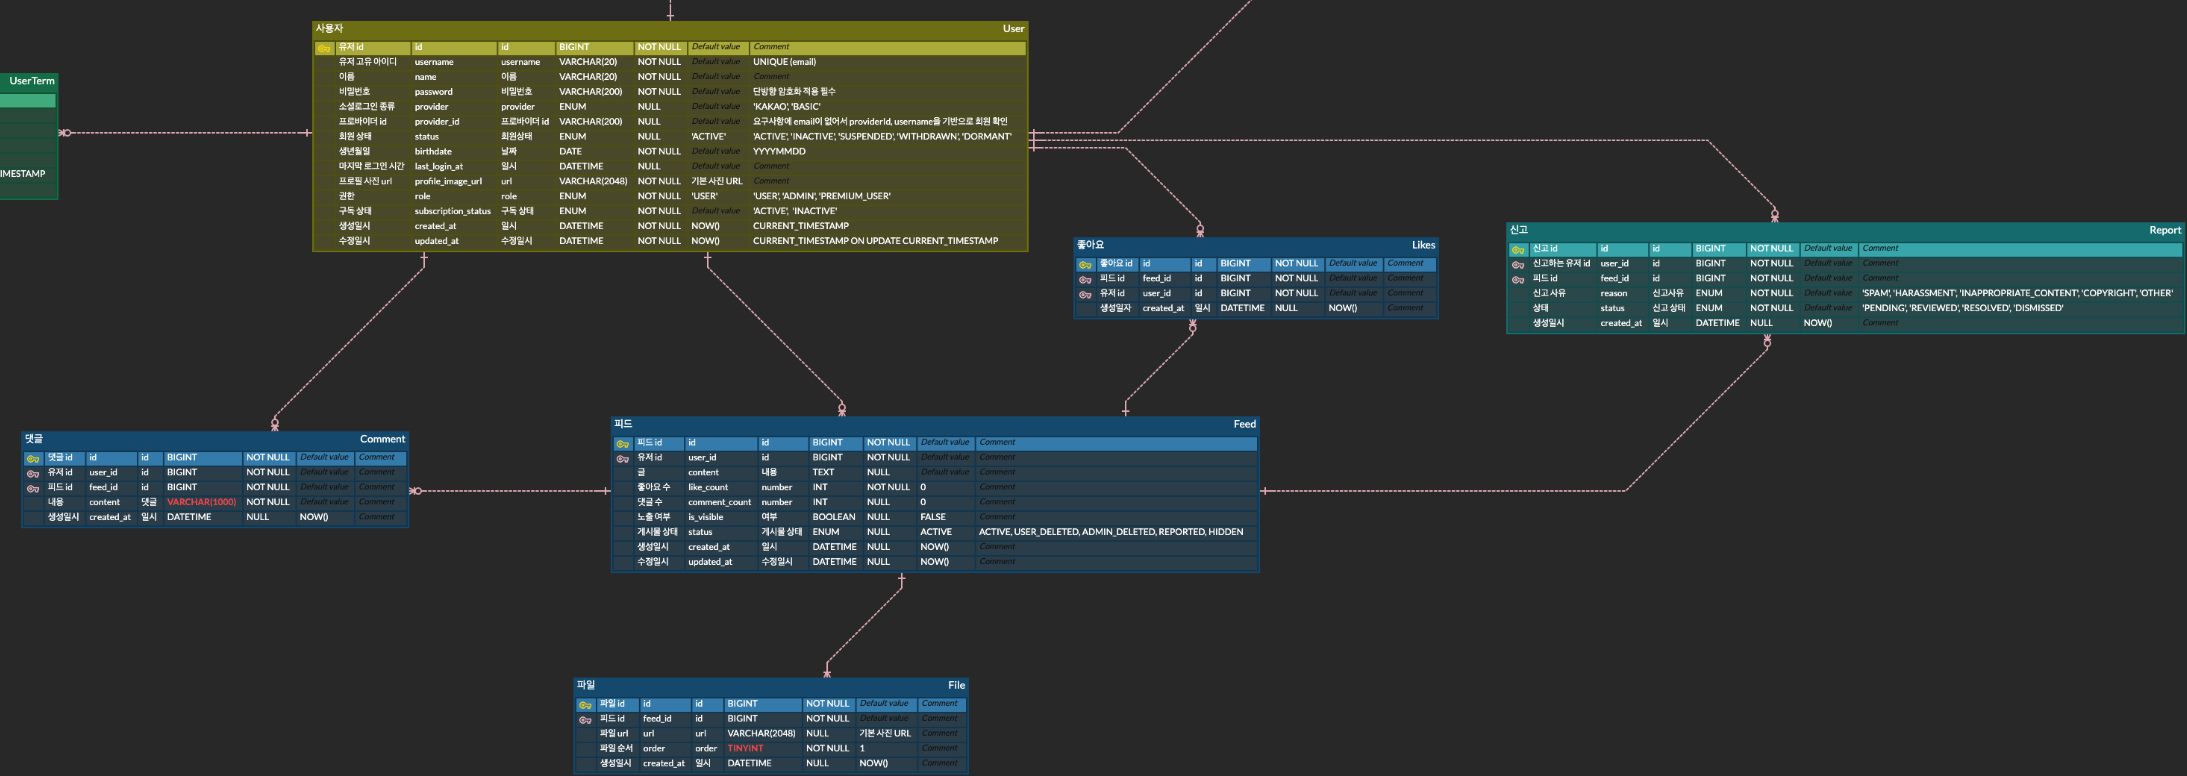The image size is (2187, 776).
Task: Click the primary key icon beside 신고 id
Action: [1518, 250]
